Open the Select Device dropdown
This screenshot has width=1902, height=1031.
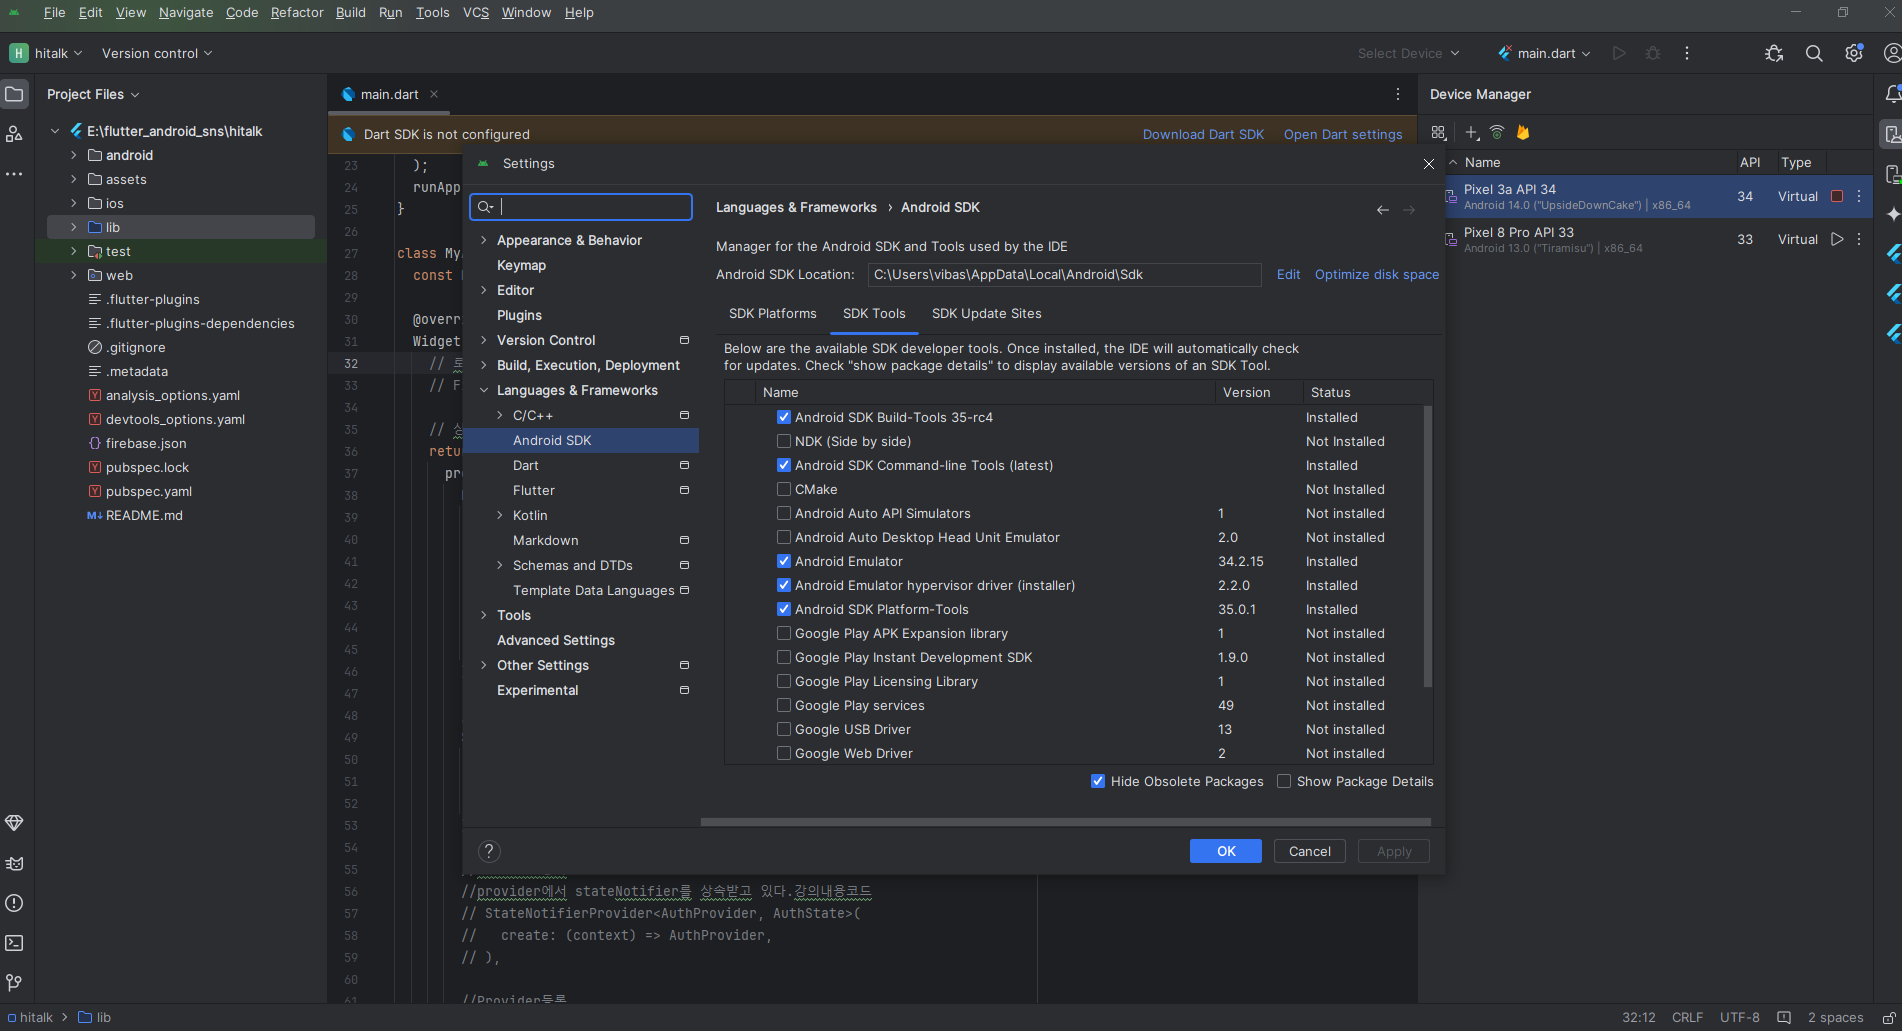[x=1408, y=53]
